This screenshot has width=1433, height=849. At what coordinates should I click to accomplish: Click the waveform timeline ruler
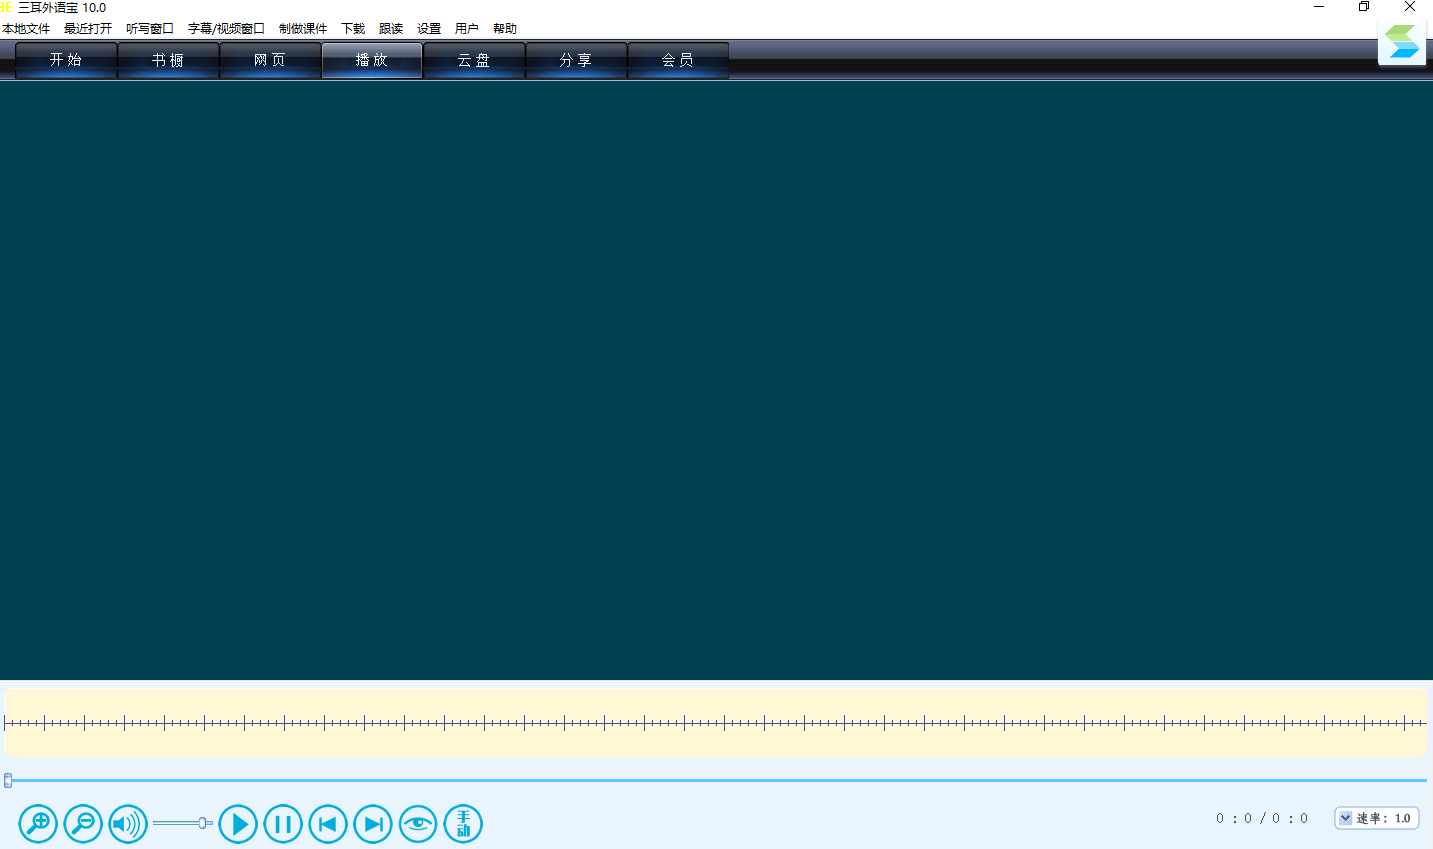pos(715,722)
